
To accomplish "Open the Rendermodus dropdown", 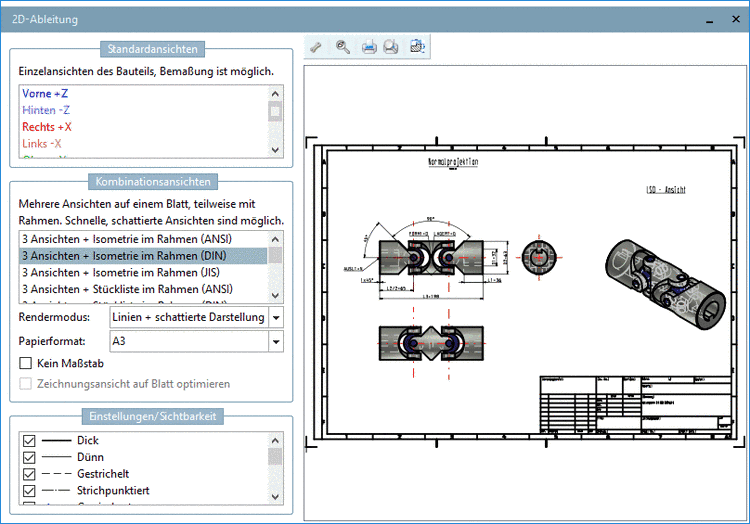I will [276, 317].
